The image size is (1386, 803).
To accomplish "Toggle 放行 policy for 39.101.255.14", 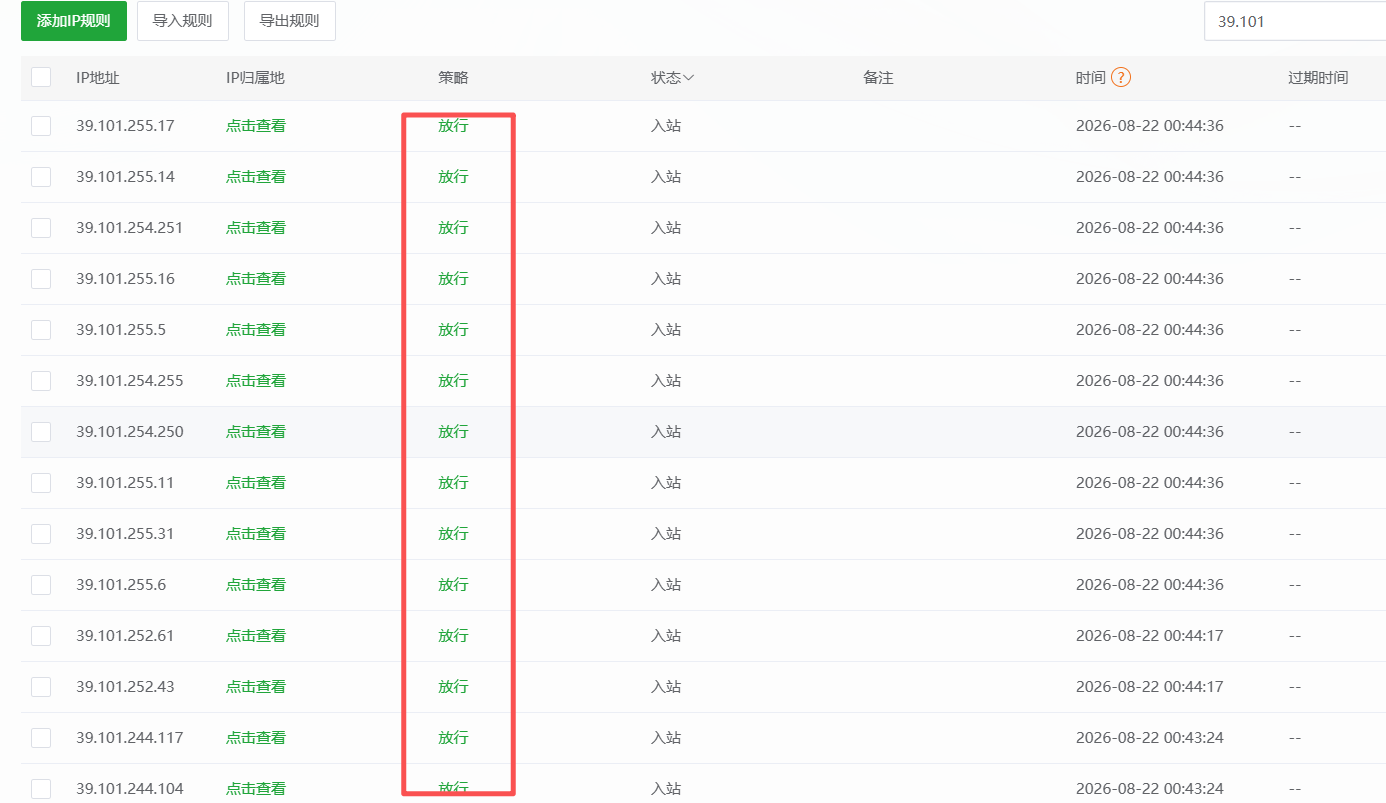I will (x=453, y=177).
